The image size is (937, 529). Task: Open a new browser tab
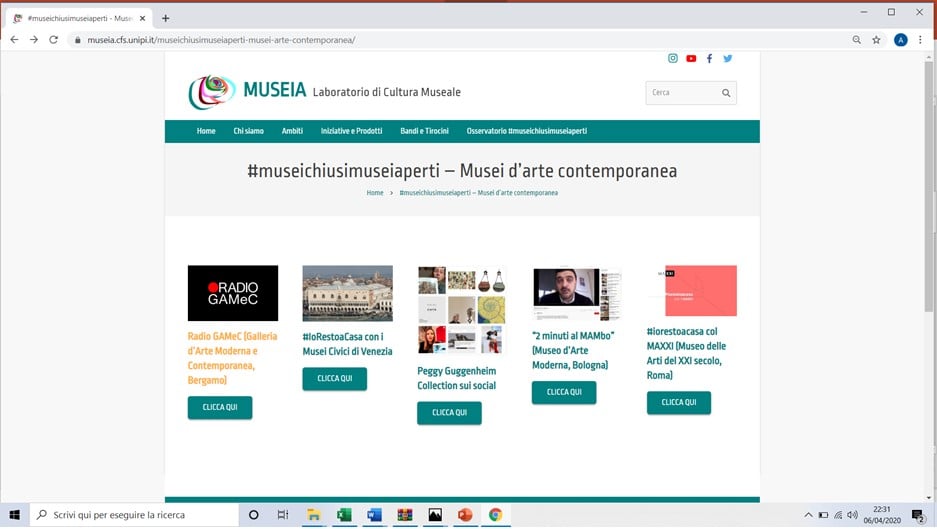click(166, 18)
